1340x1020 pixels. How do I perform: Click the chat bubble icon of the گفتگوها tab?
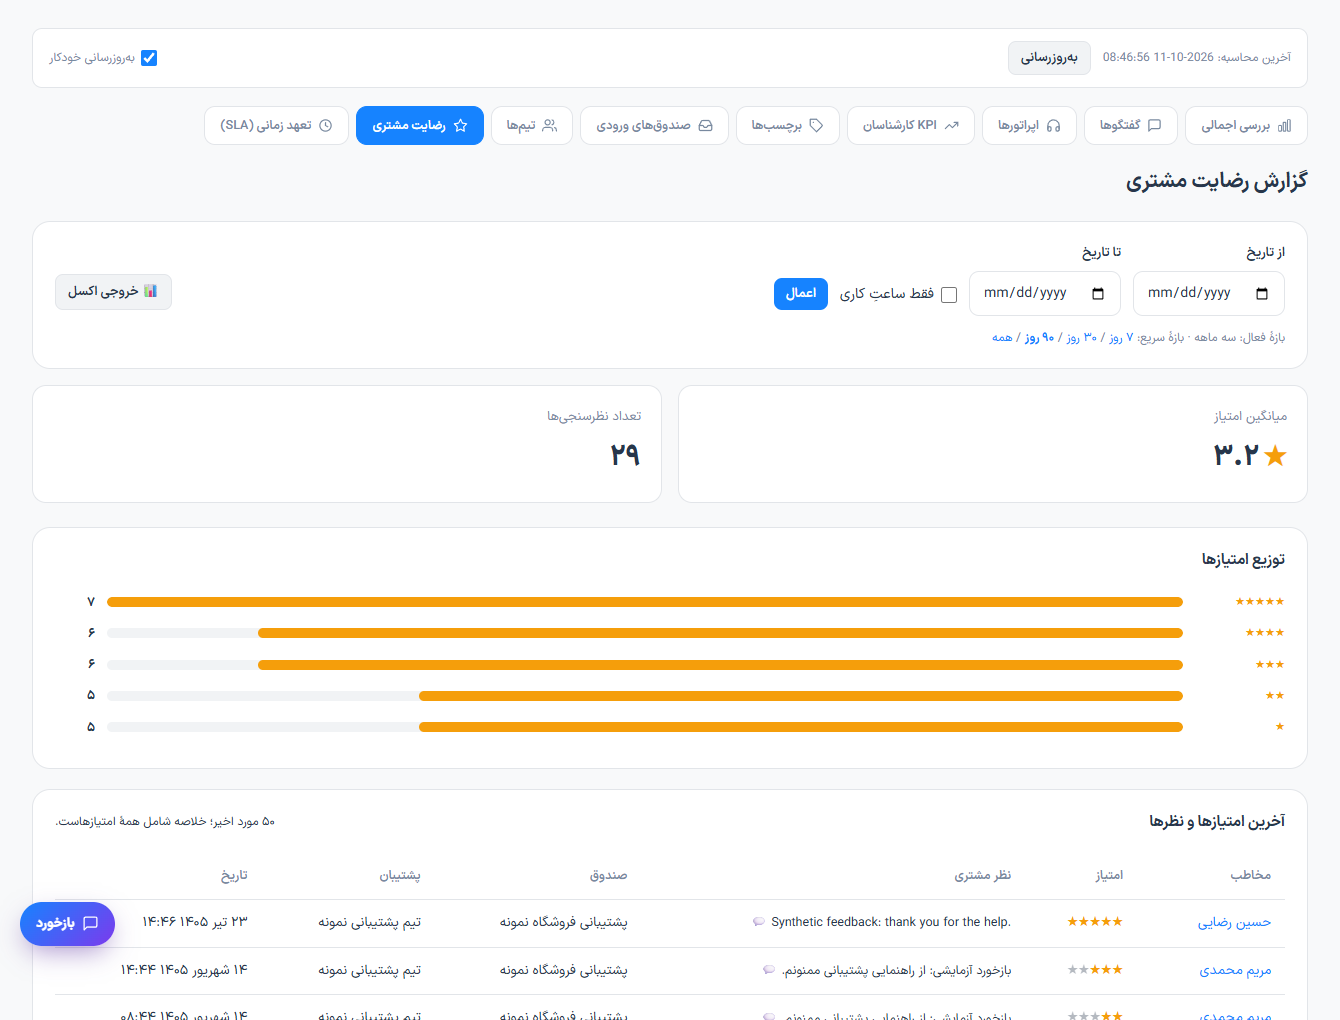click(1154, 126)
